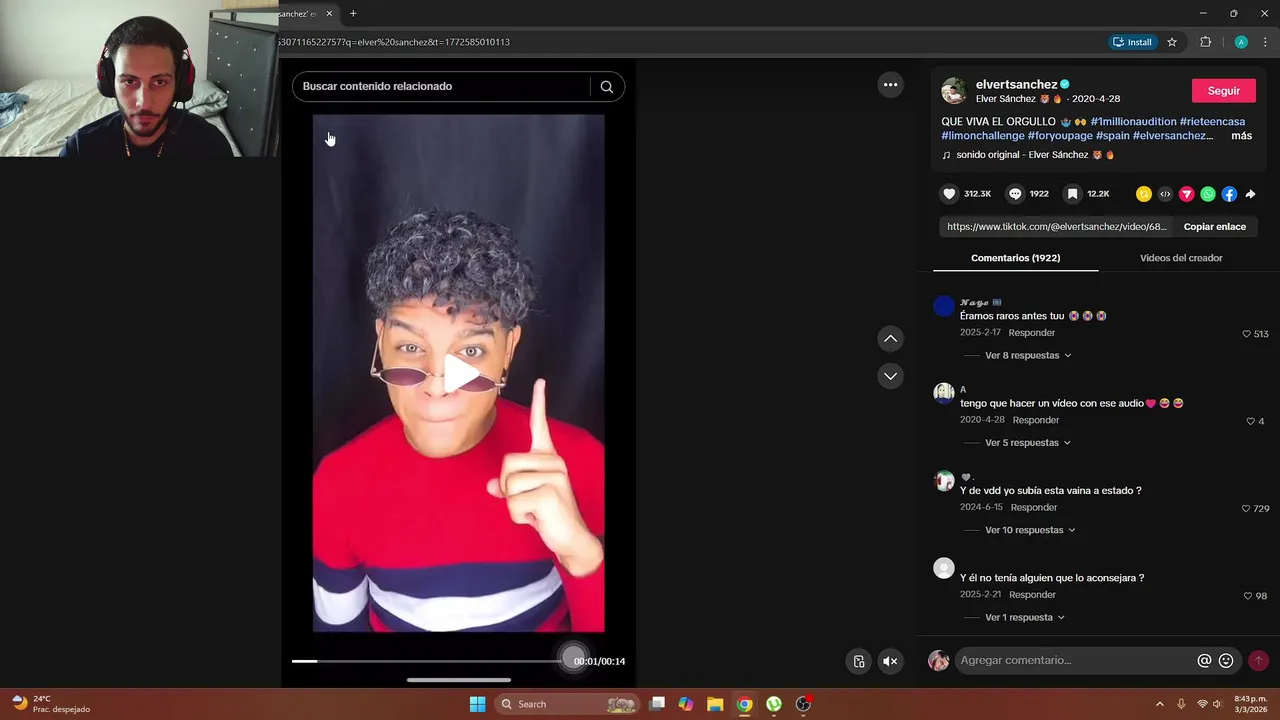Unmute the video with the speaker icon

tap(890, 661)
